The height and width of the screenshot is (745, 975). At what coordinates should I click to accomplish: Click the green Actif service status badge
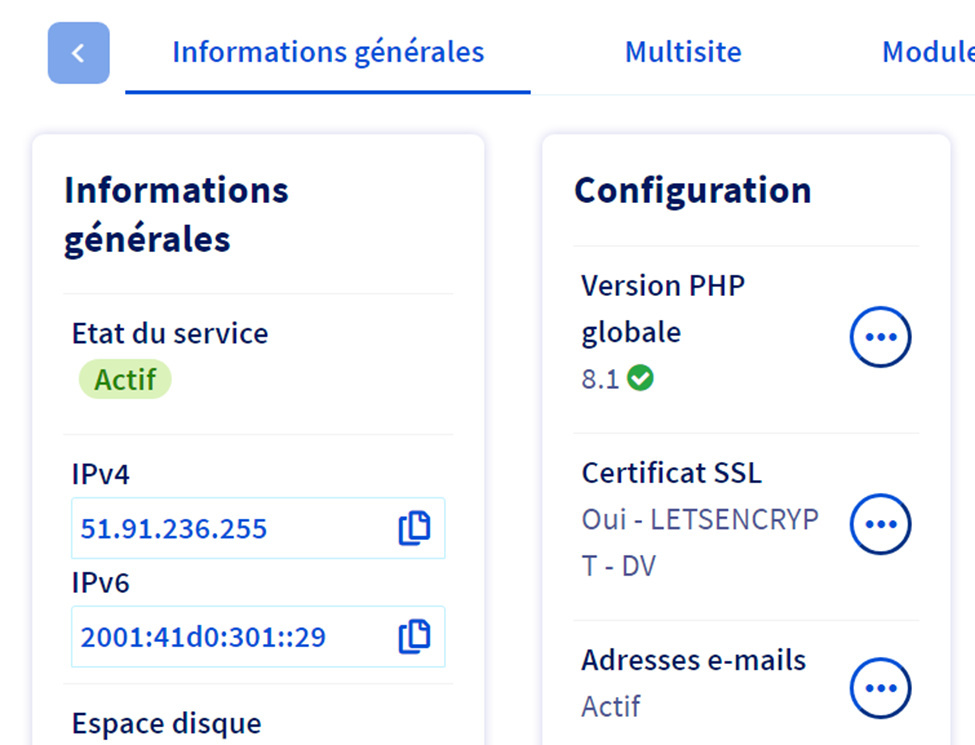point(125,380)
